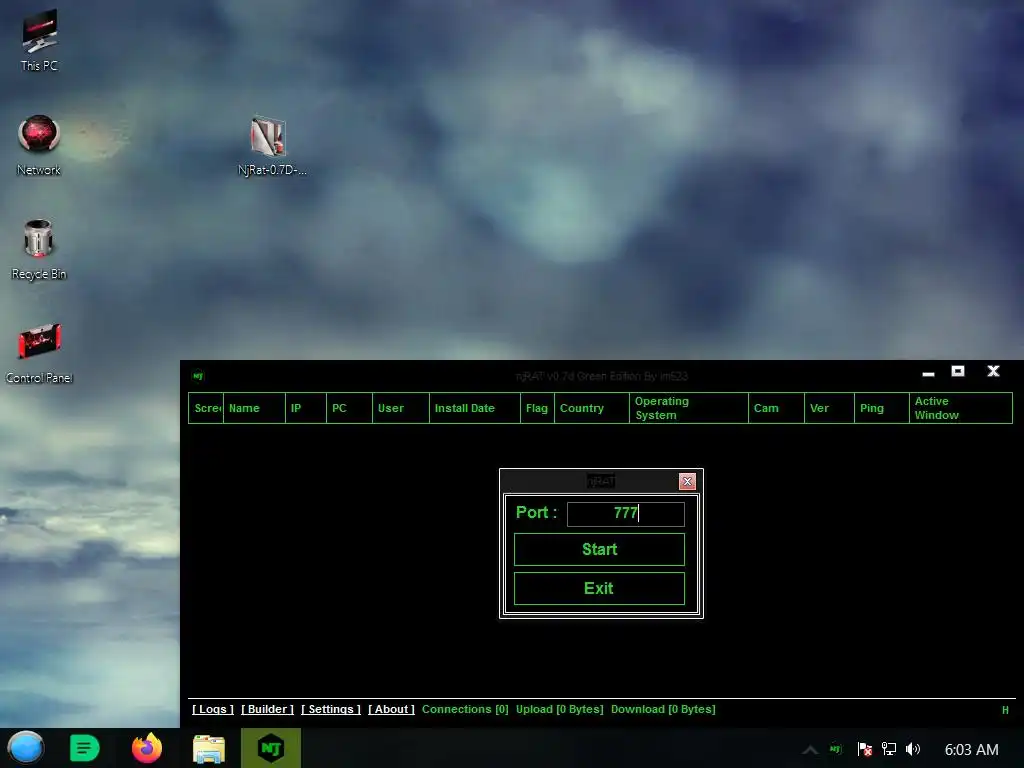
Task: Show hidden tray icons chevron
Action: click(x=810, y=750)
